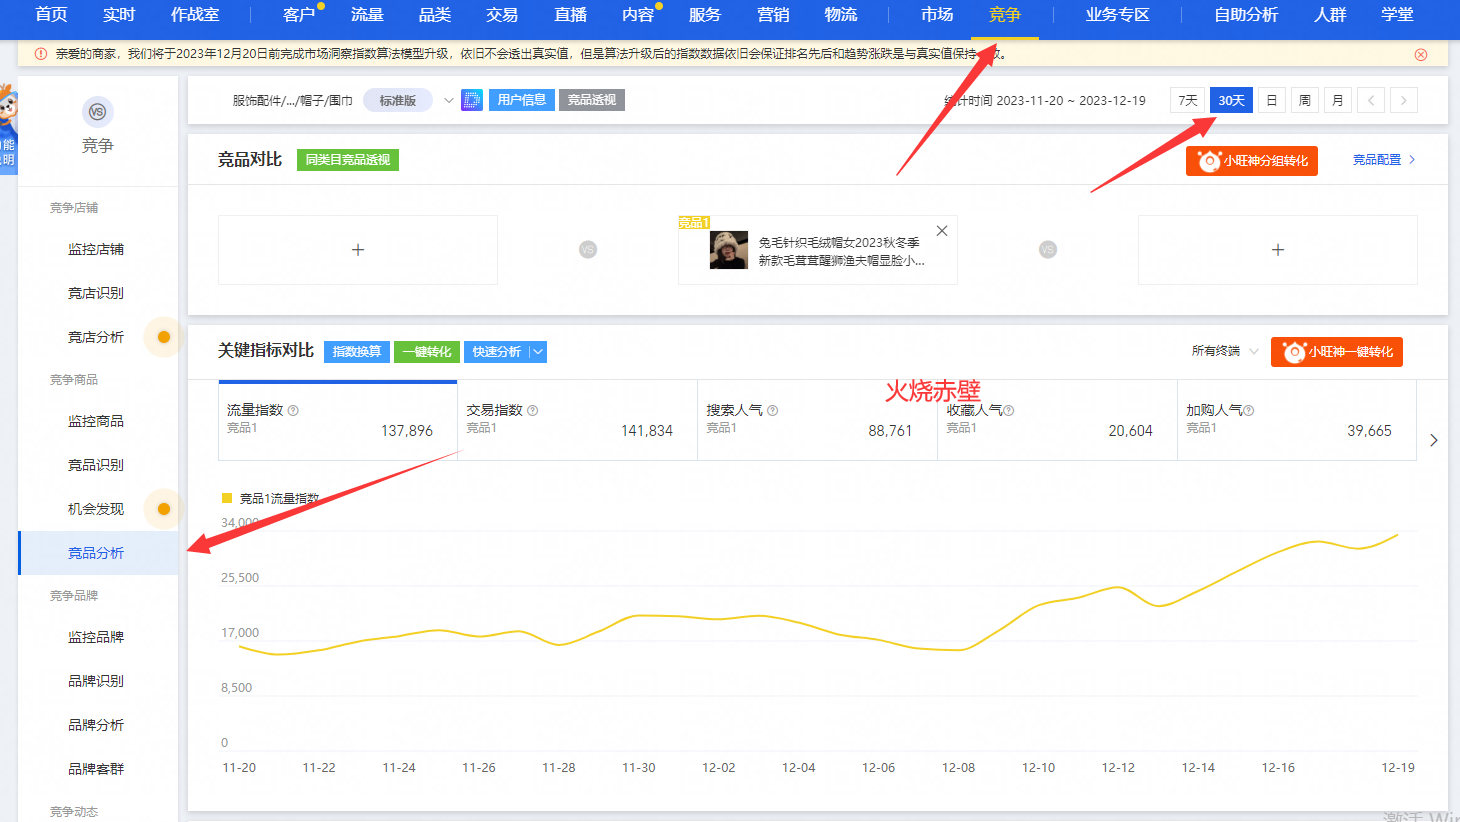Switch date granularity to 周
1460x822 pixels.
click(1305, 100)
